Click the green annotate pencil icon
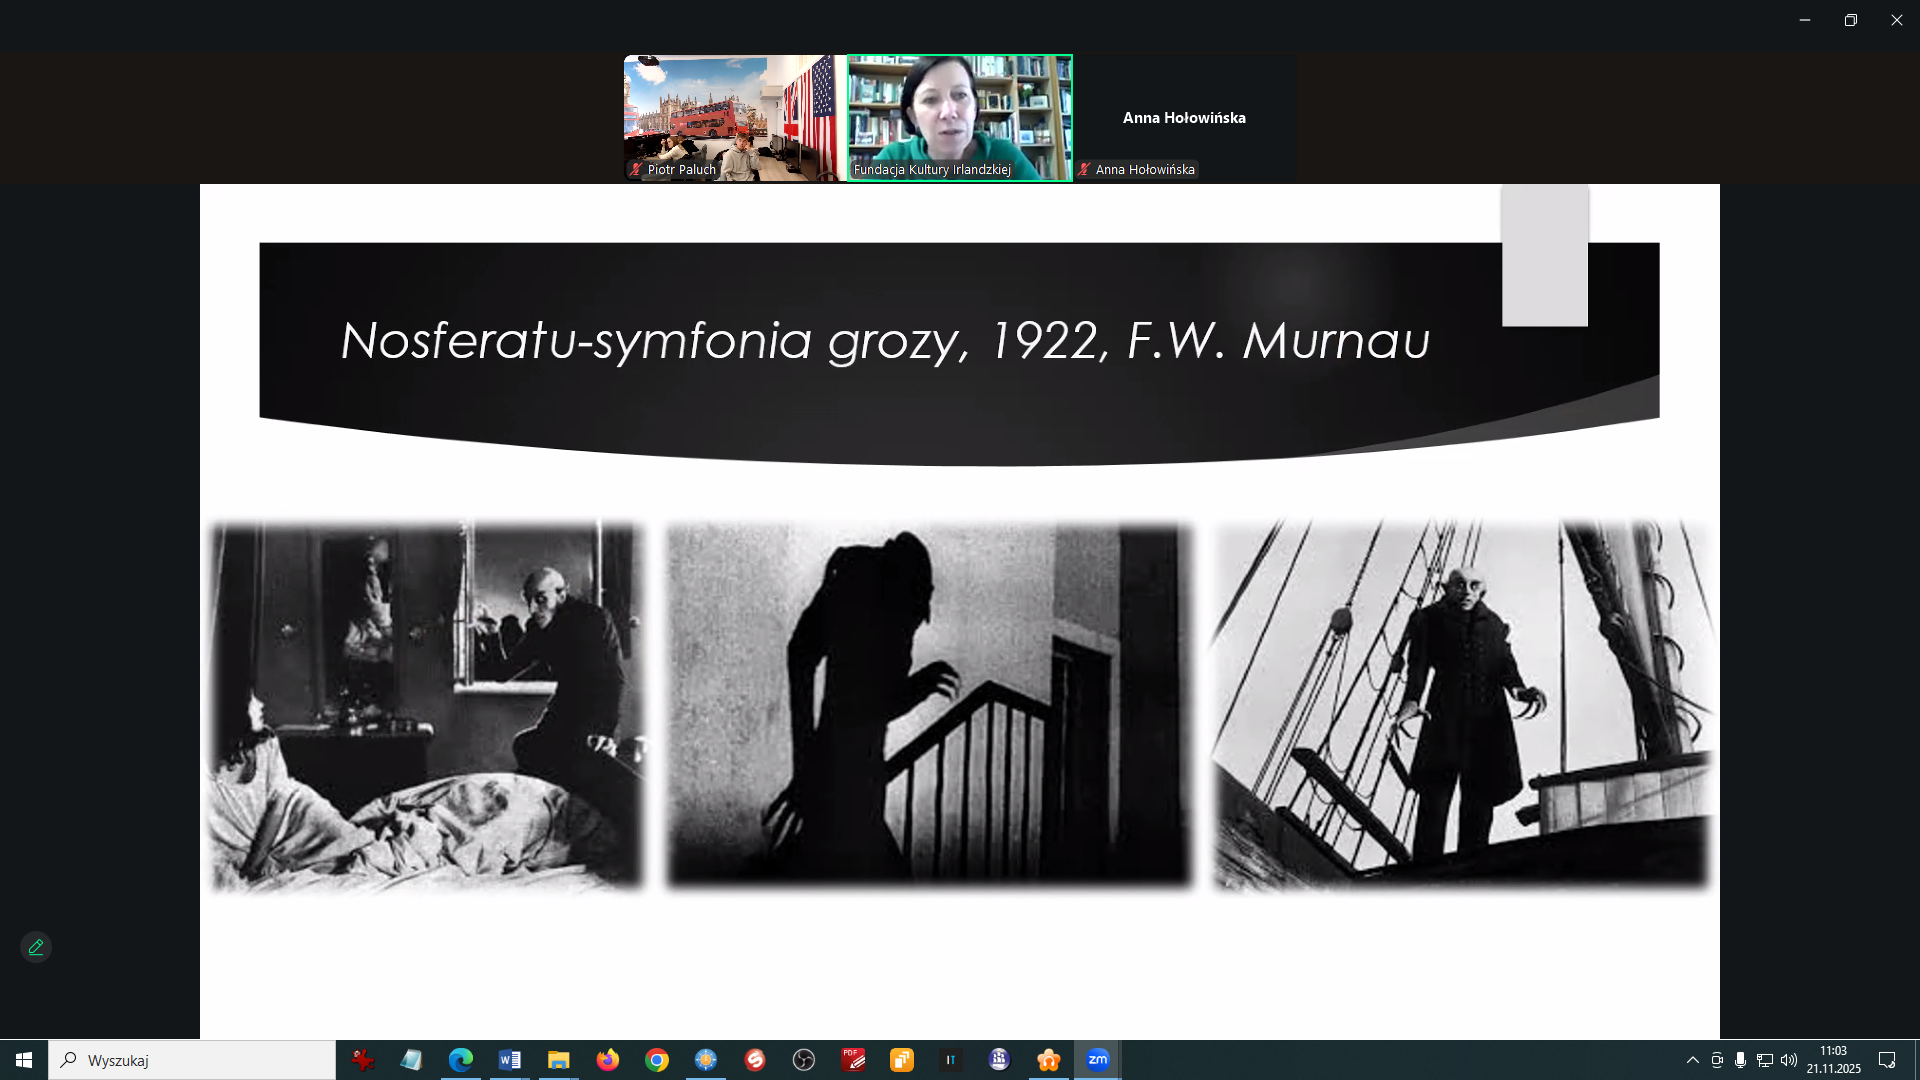This screenshot has width=1920, height=1080. [36, 947]
